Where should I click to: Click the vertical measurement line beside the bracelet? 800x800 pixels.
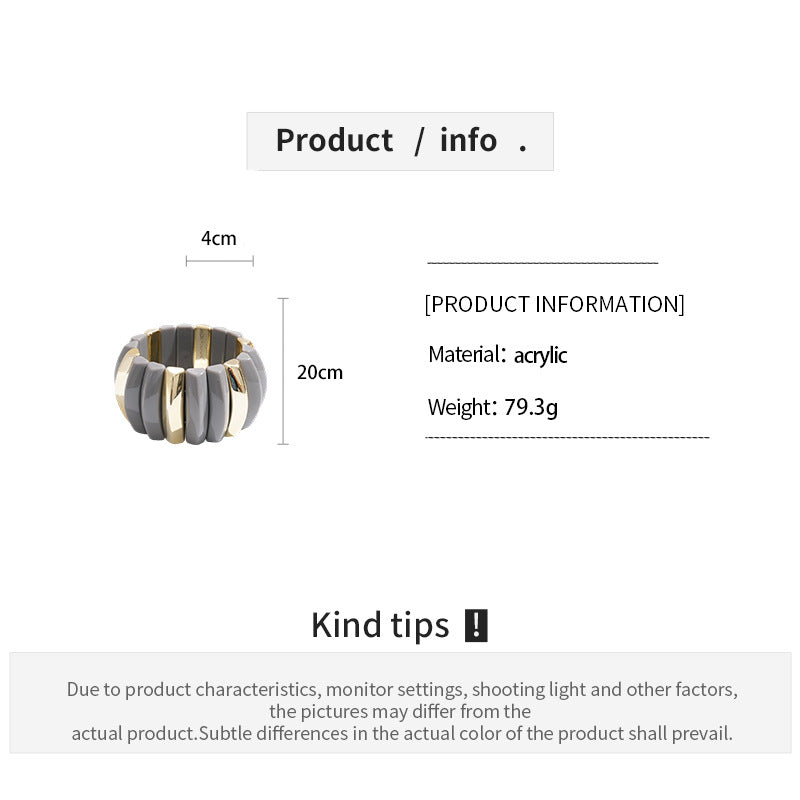[x=283, y=371]
